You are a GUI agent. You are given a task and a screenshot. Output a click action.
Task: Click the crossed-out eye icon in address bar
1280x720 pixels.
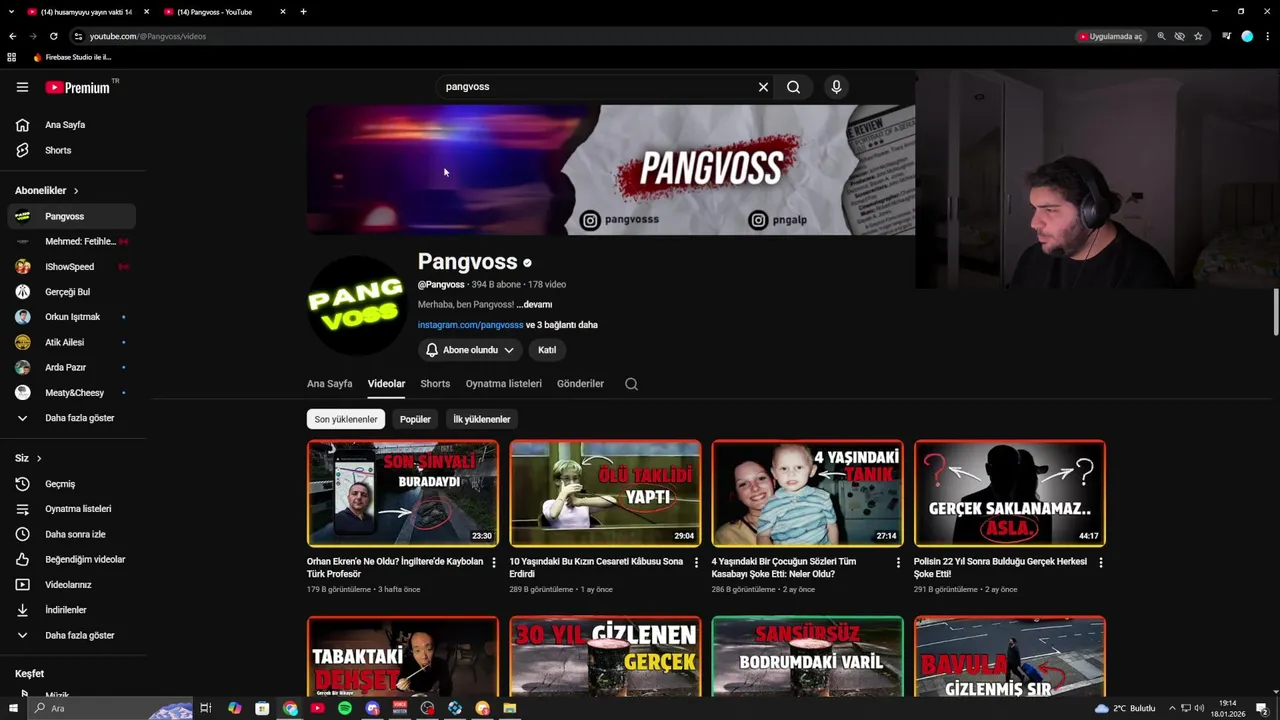(1180, 36)
